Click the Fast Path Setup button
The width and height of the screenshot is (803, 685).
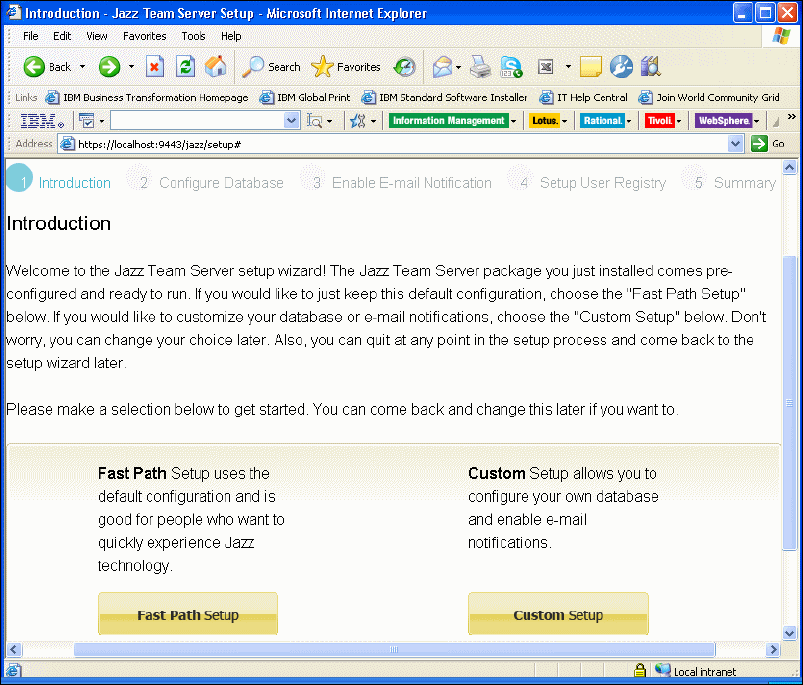pyautogui.click(x=188, y=614)
